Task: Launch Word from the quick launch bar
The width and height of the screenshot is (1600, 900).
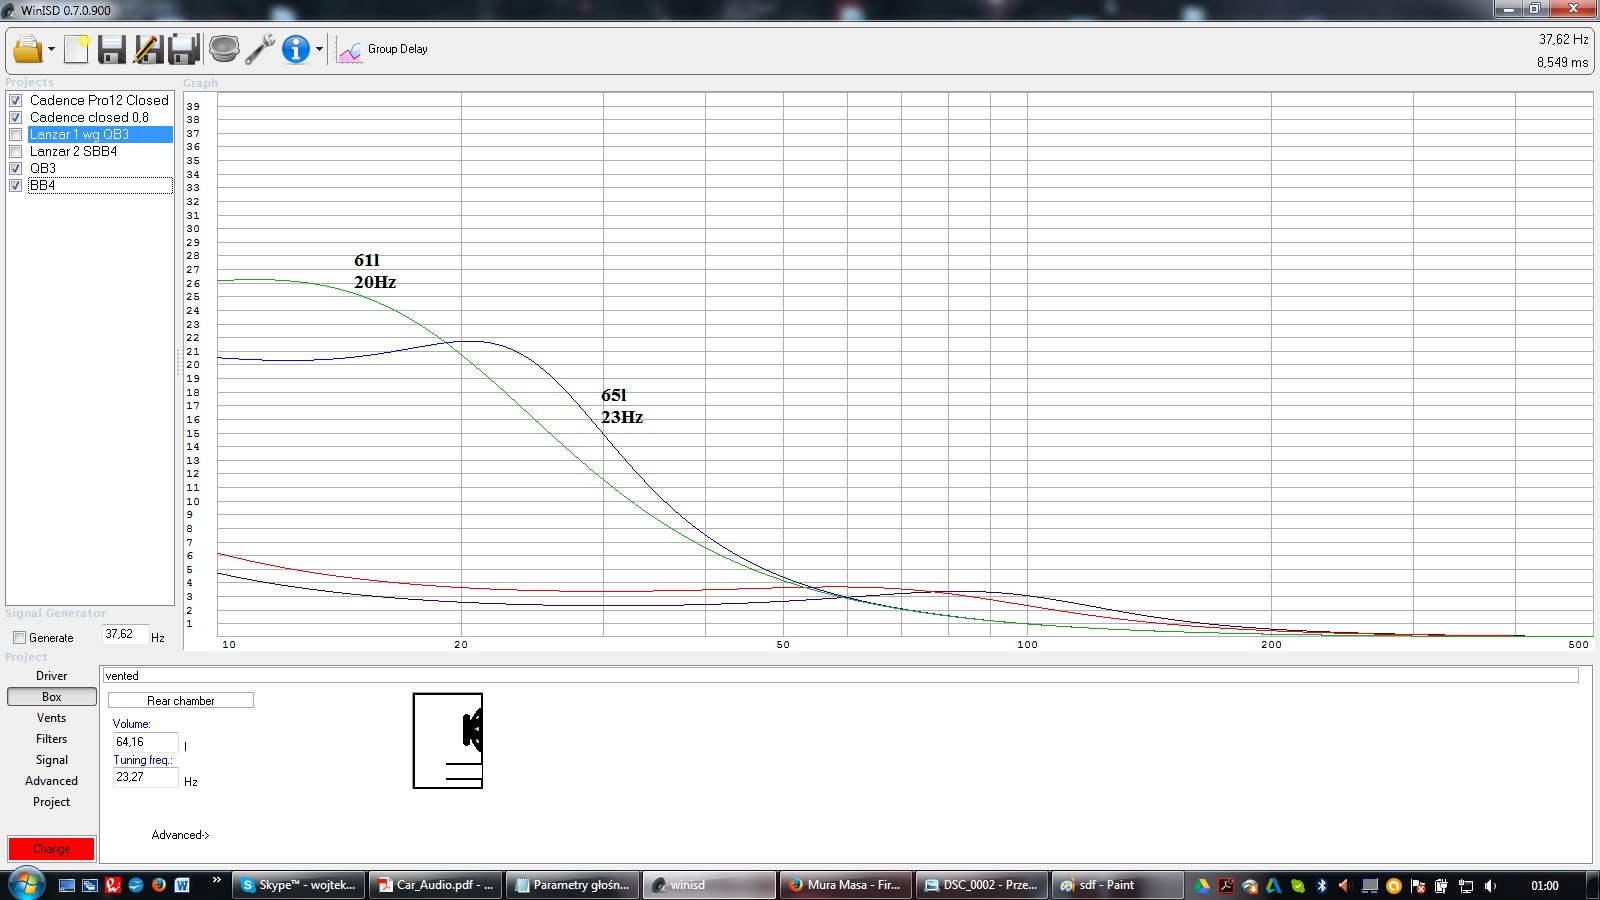Action: pyautogui.click(x=182, y=886)
